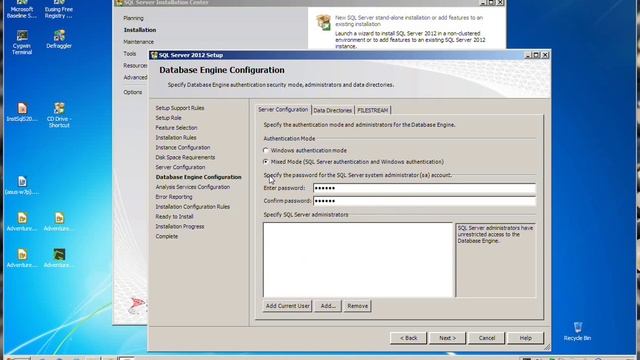
Task: Click the Disk Space Requirements step
Action: [185, 157]
